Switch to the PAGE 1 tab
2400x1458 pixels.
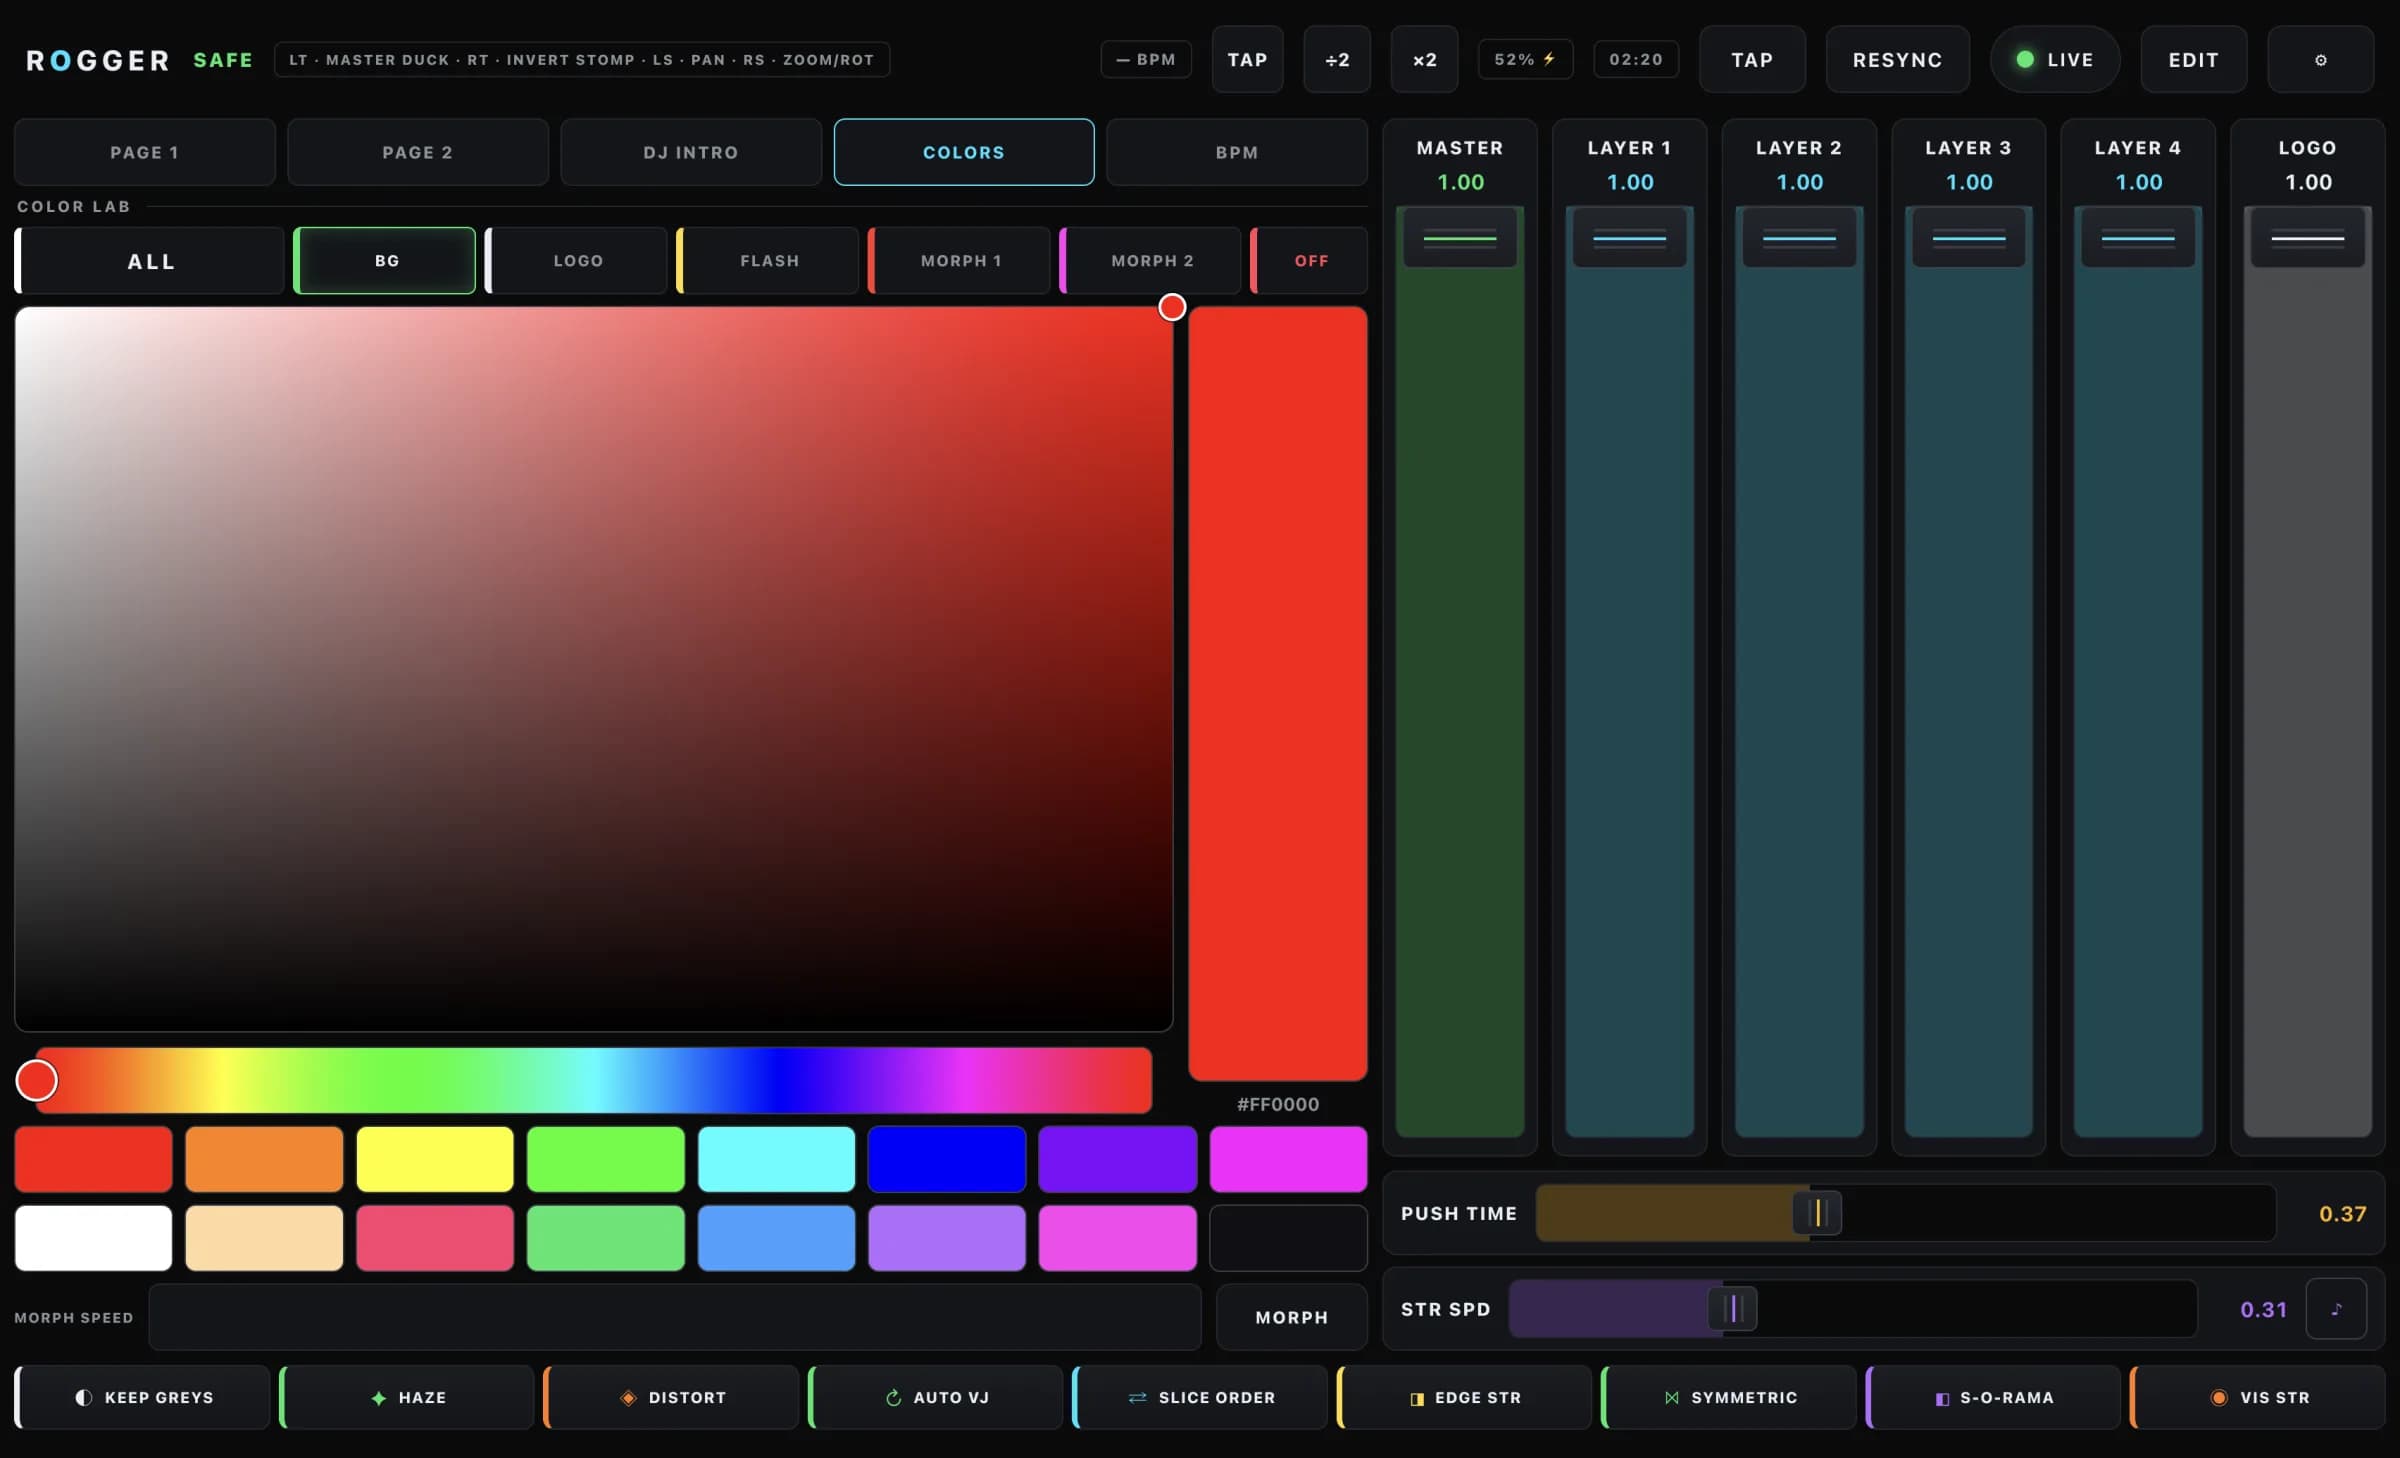[144, 152]
